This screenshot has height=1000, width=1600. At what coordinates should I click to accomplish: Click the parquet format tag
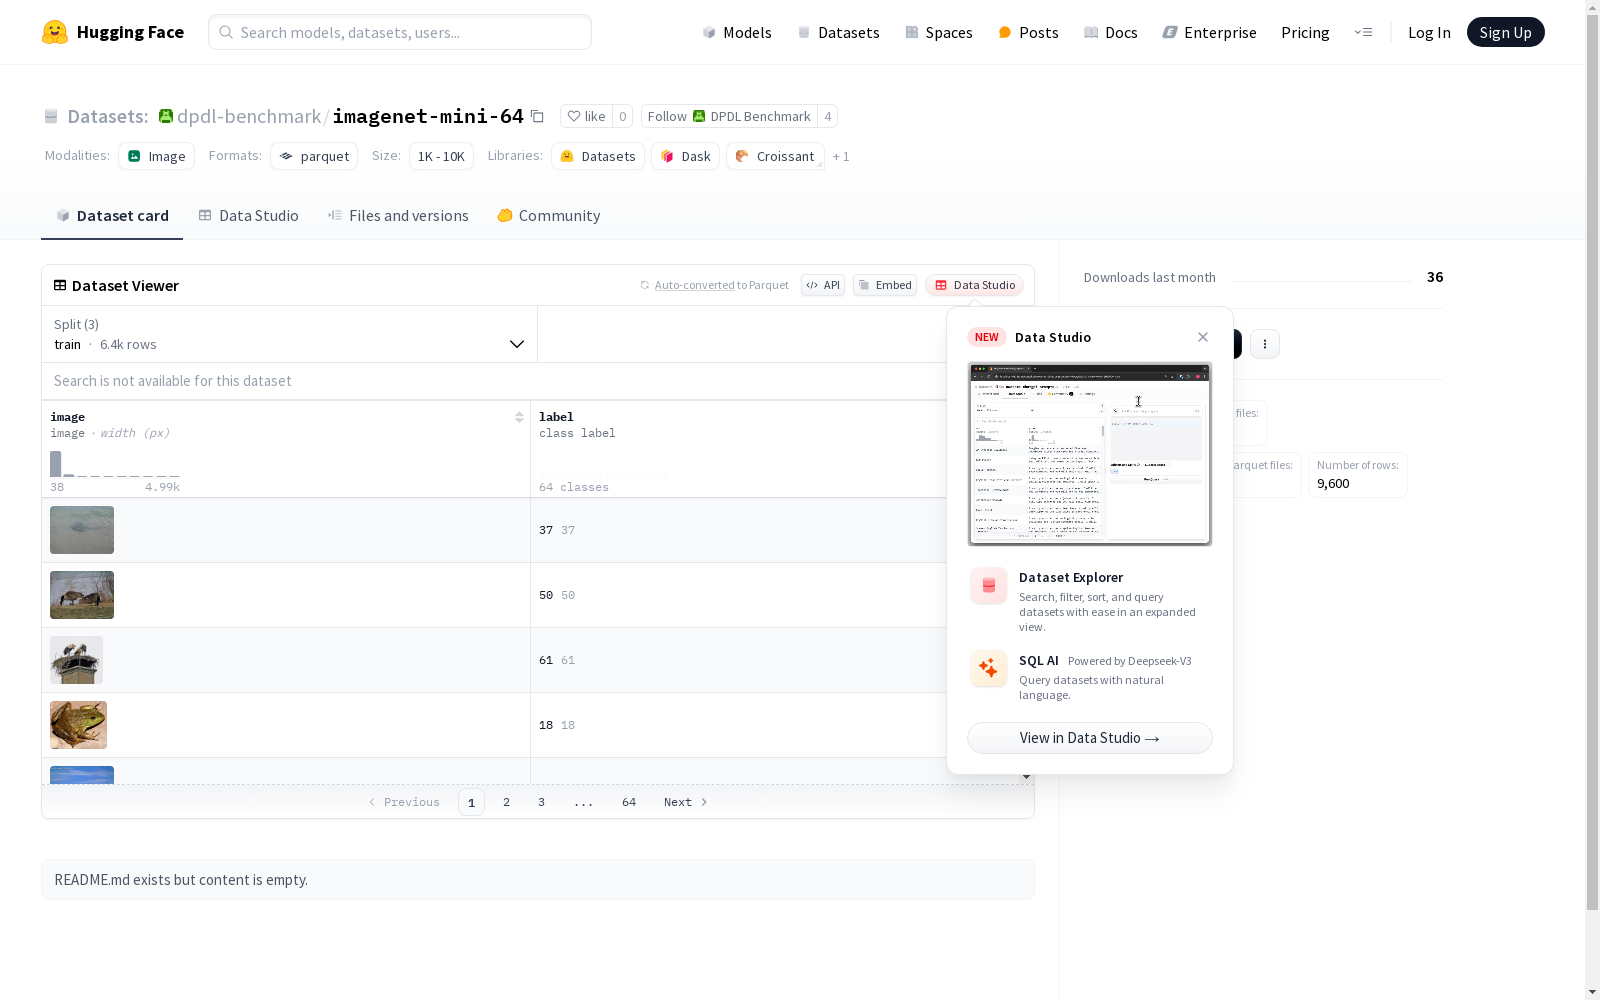[314, 156]
